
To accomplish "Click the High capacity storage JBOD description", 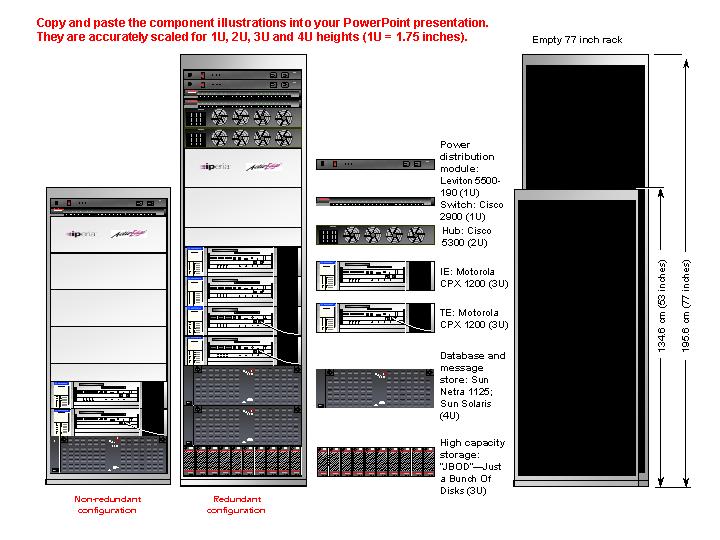I will click(x=472, y=467).
